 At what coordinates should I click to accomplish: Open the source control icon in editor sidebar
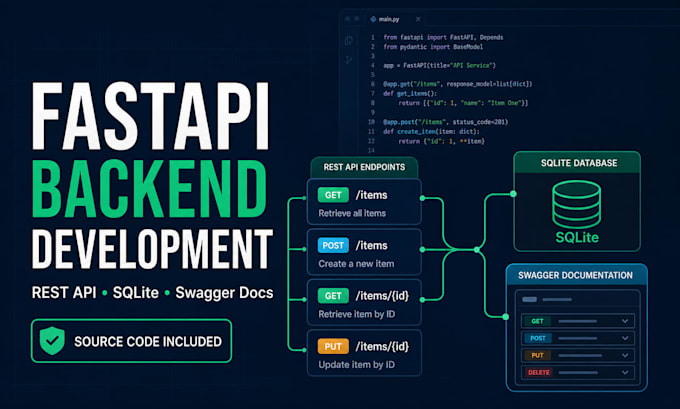(349, 60)
